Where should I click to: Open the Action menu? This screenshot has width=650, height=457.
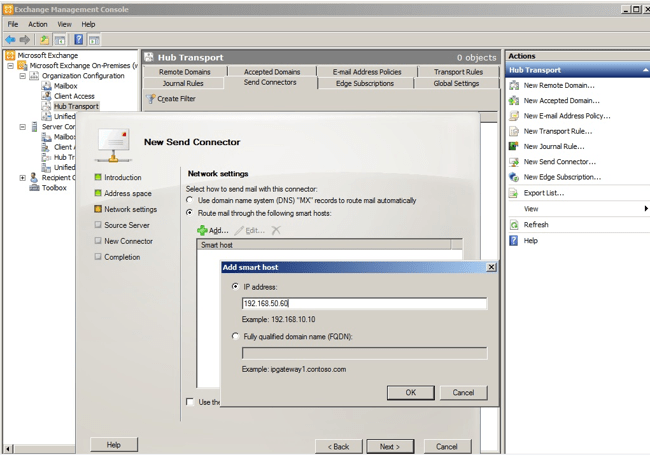coord(38,24)
